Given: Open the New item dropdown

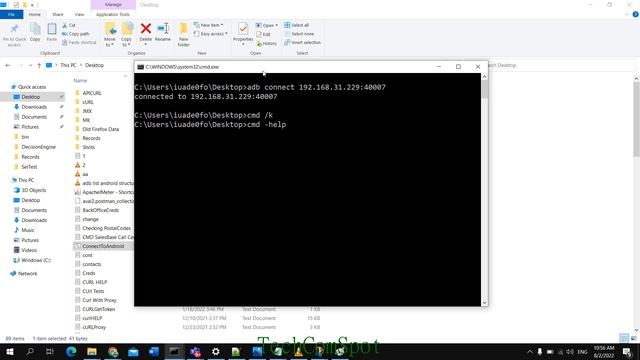Looking at the screenshot, I should coord(209,25).
